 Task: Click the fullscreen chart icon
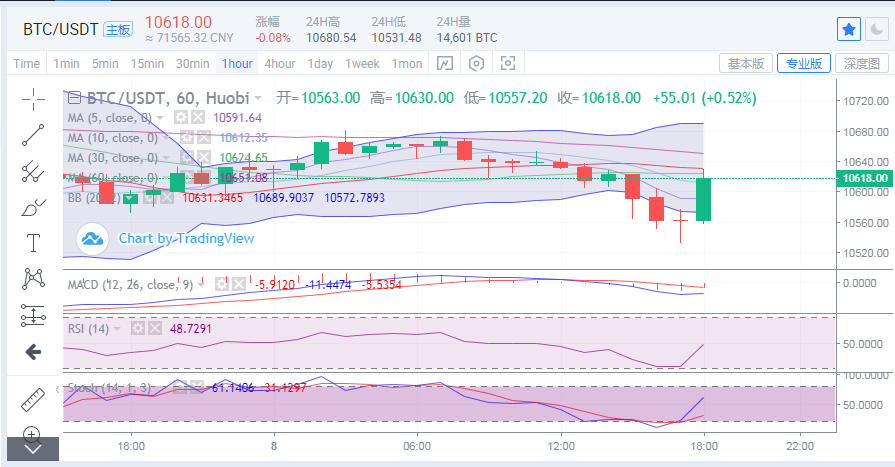(508, 63)
